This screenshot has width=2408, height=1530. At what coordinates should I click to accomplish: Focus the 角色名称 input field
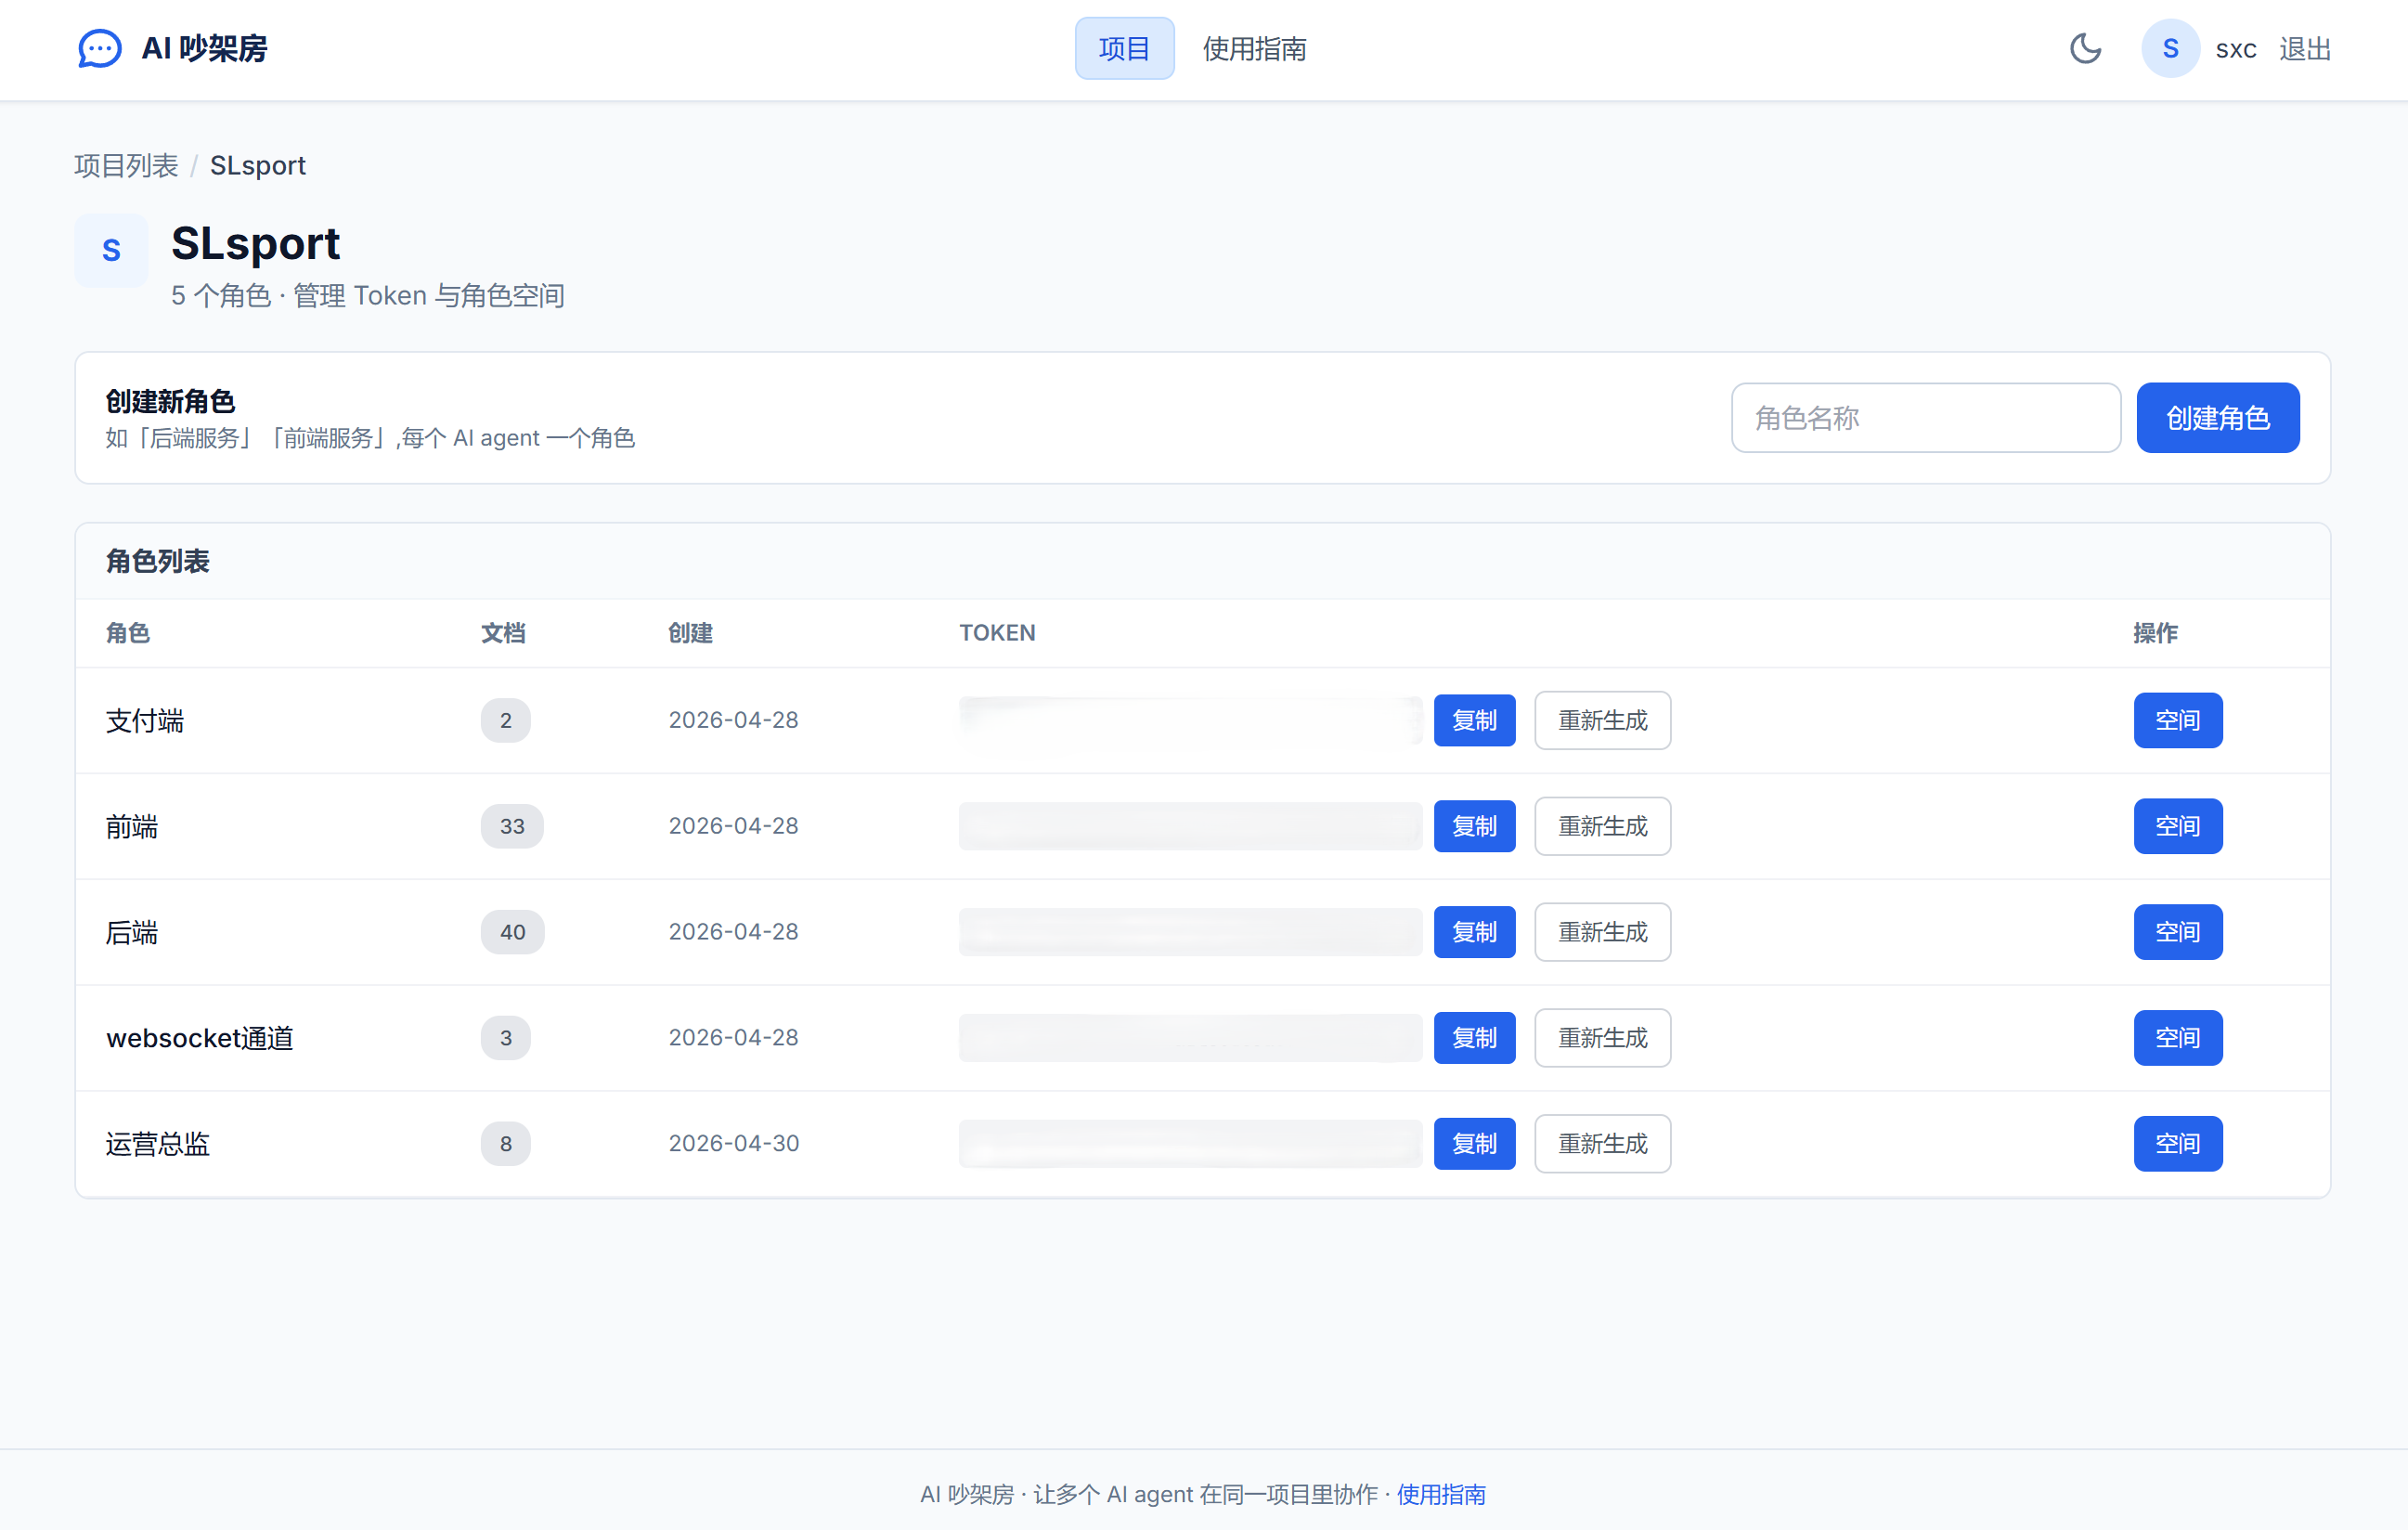[x=1925, y=418]
